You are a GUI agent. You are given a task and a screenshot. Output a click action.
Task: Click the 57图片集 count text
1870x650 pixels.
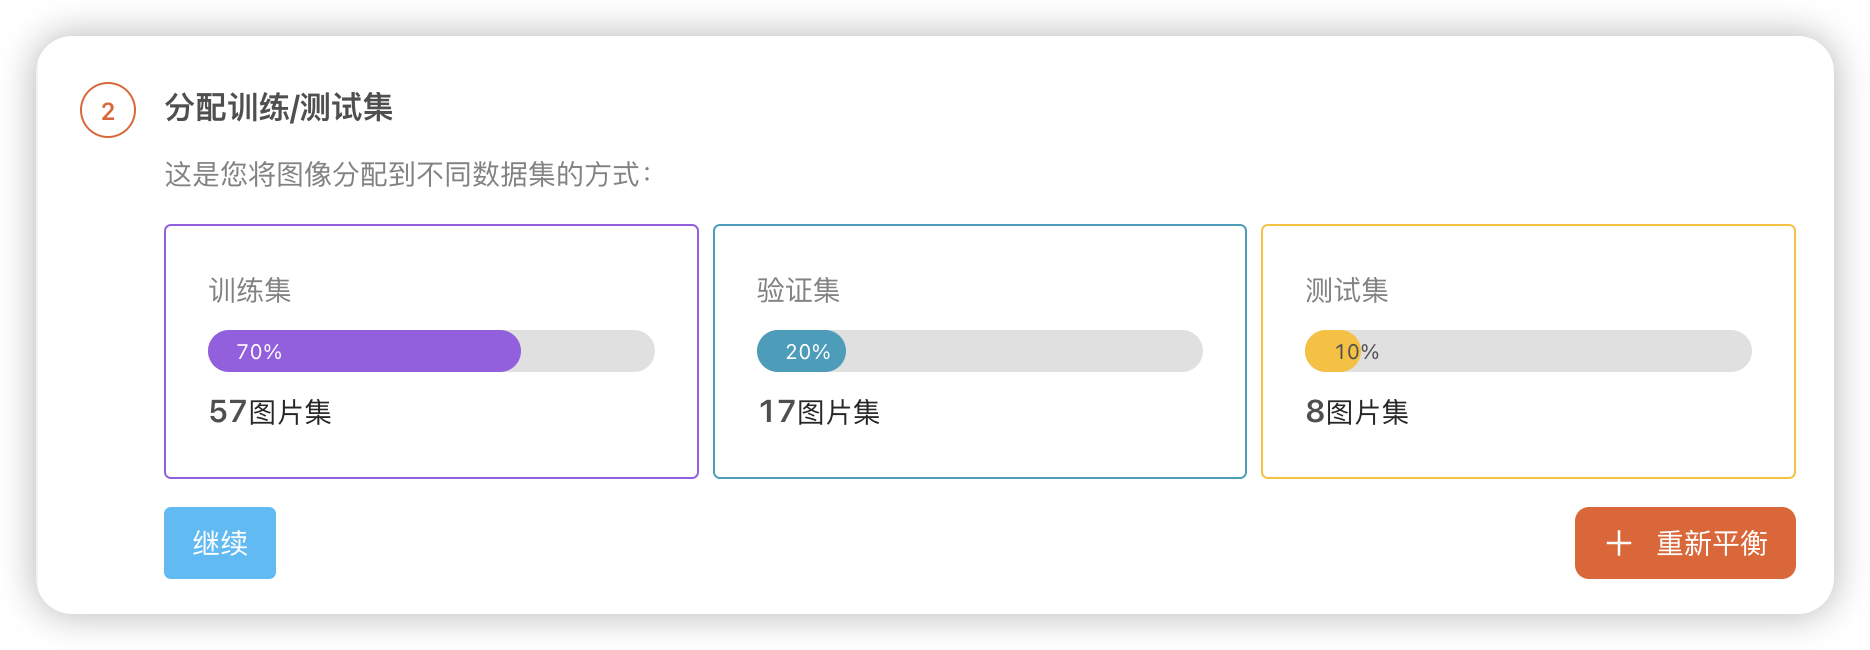pyautogui.click(x=270, y=412)
